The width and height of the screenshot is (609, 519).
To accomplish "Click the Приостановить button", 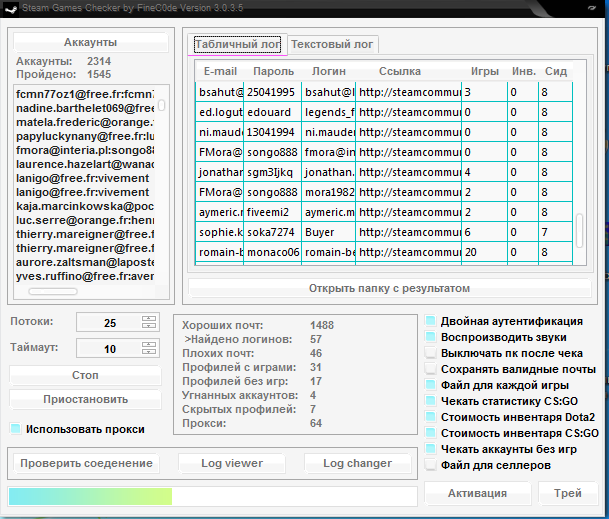I will [x=85, y=399].
